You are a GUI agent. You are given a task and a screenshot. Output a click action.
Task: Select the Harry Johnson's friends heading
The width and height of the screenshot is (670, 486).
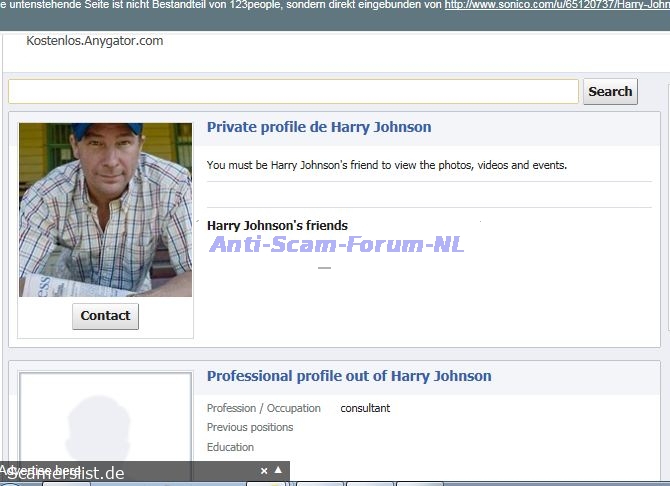point(277,225)
